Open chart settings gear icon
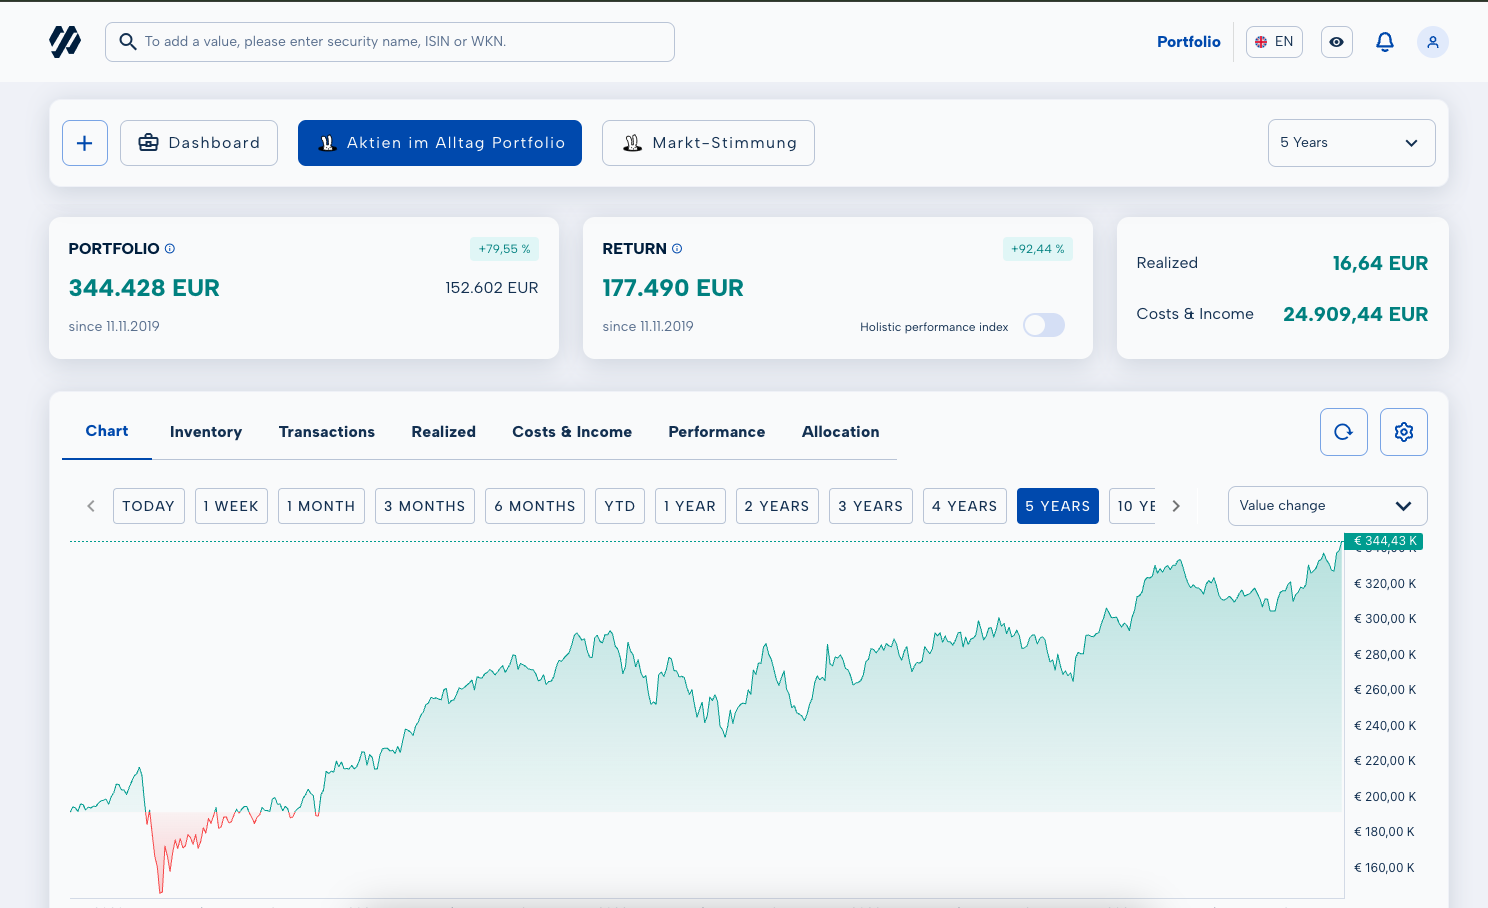 [x=1403, y=432]
